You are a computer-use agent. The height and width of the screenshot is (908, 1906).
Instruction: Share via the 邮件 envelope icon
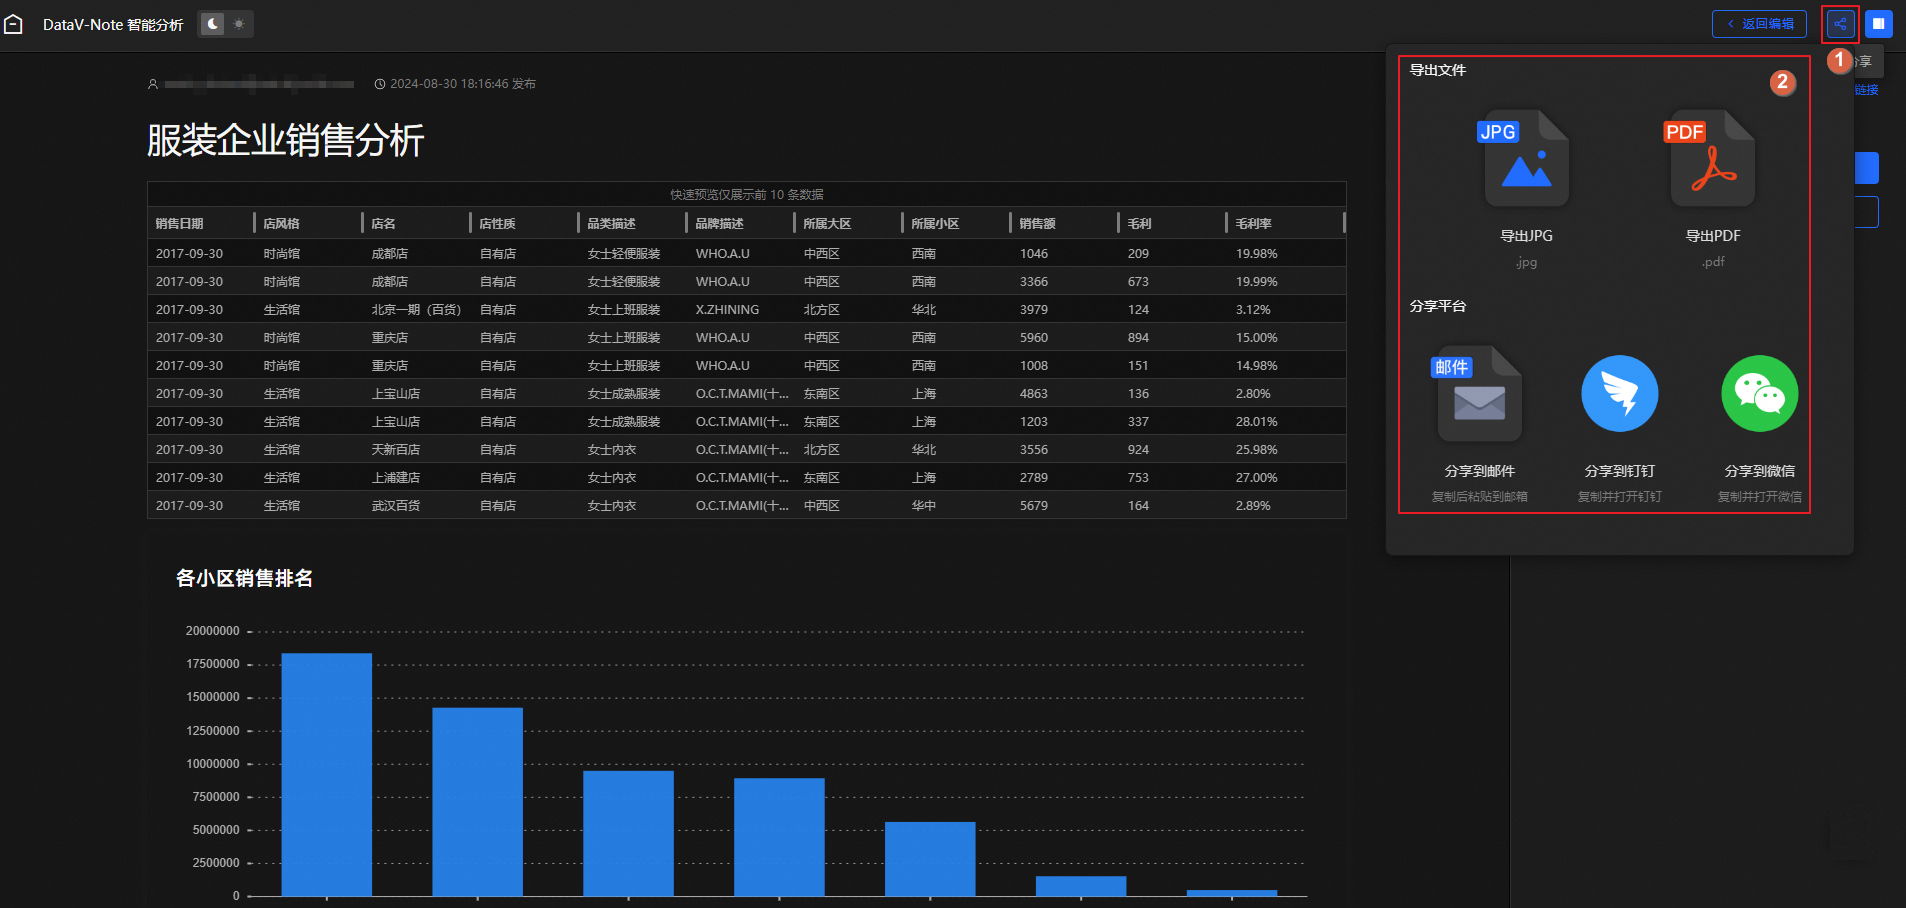(1479, 394)
